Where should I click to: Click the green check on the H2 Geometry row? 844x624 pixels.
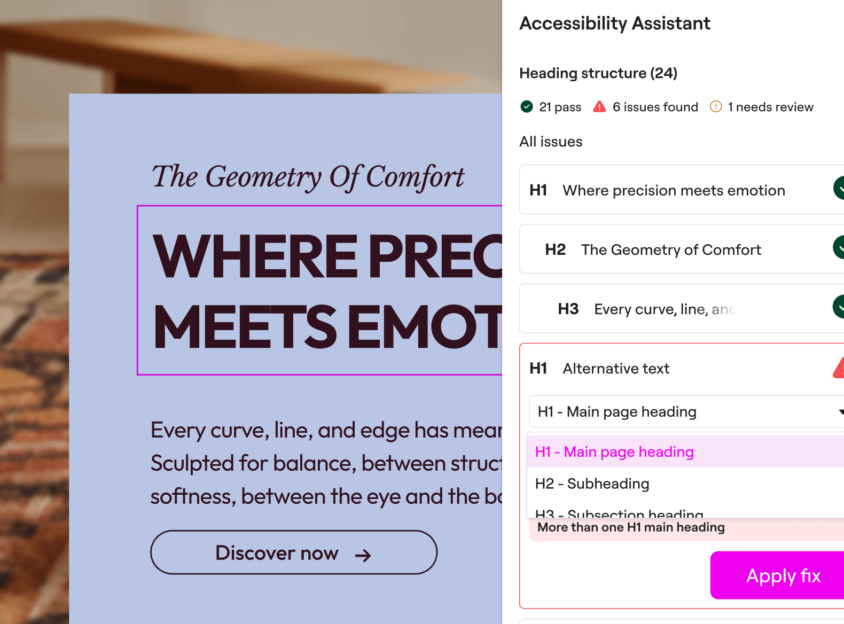(838, 249)
